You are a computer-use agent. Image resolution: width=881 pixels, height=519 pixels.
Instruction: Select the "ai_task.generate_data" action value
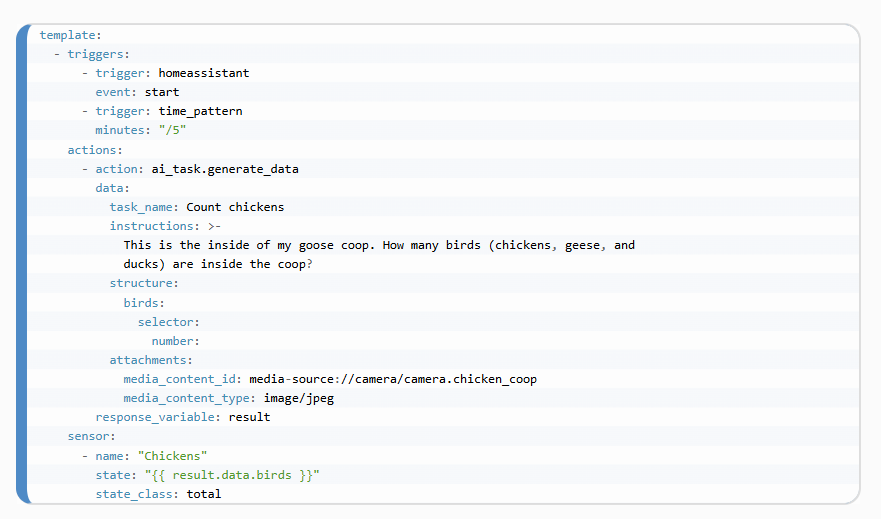(x=224, y=169)
